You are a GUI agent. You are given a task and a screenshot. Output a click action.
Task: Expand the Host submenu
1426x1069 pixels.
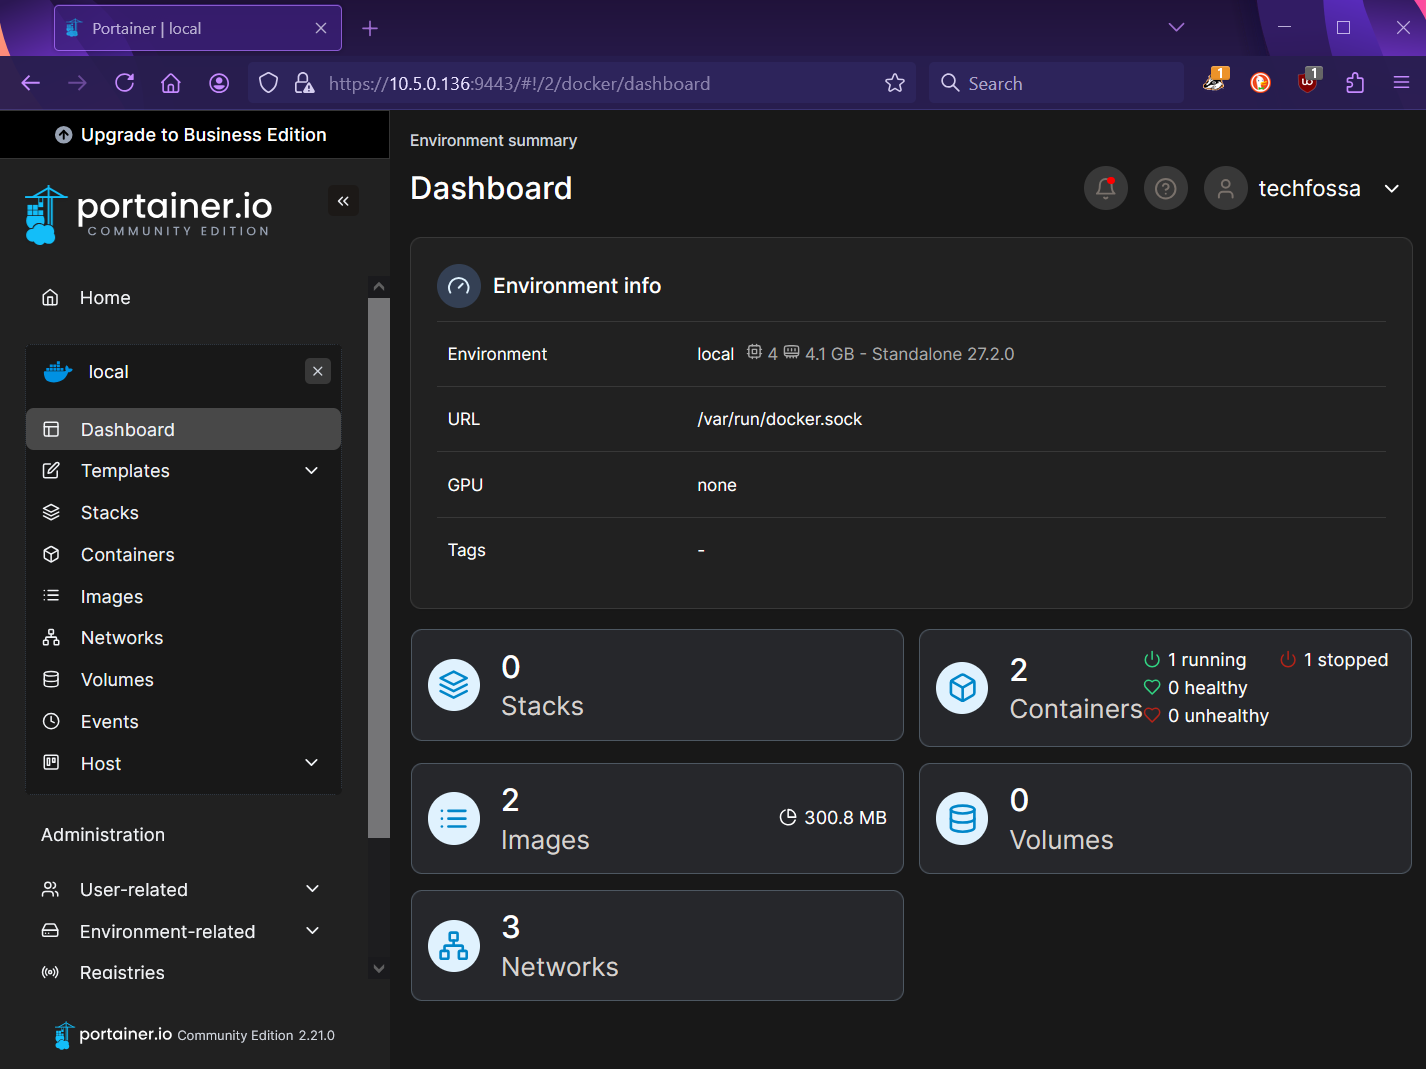tap(311, 763)
